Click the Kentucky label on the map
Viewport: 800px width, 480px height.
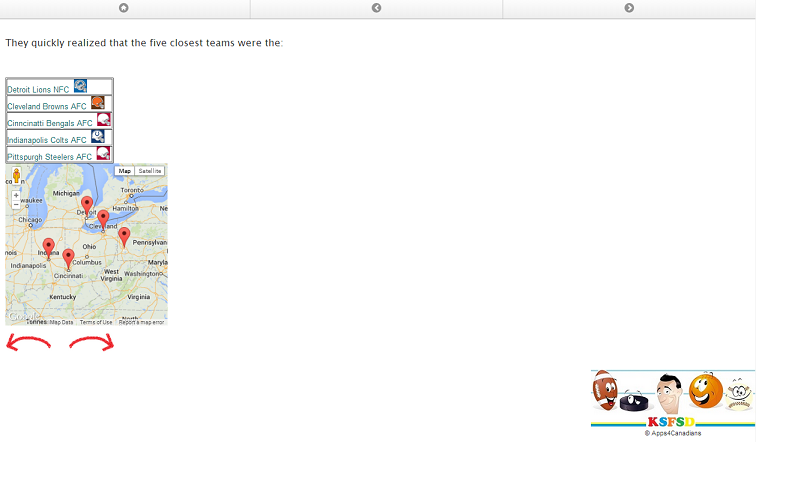[x=63, y=297]
